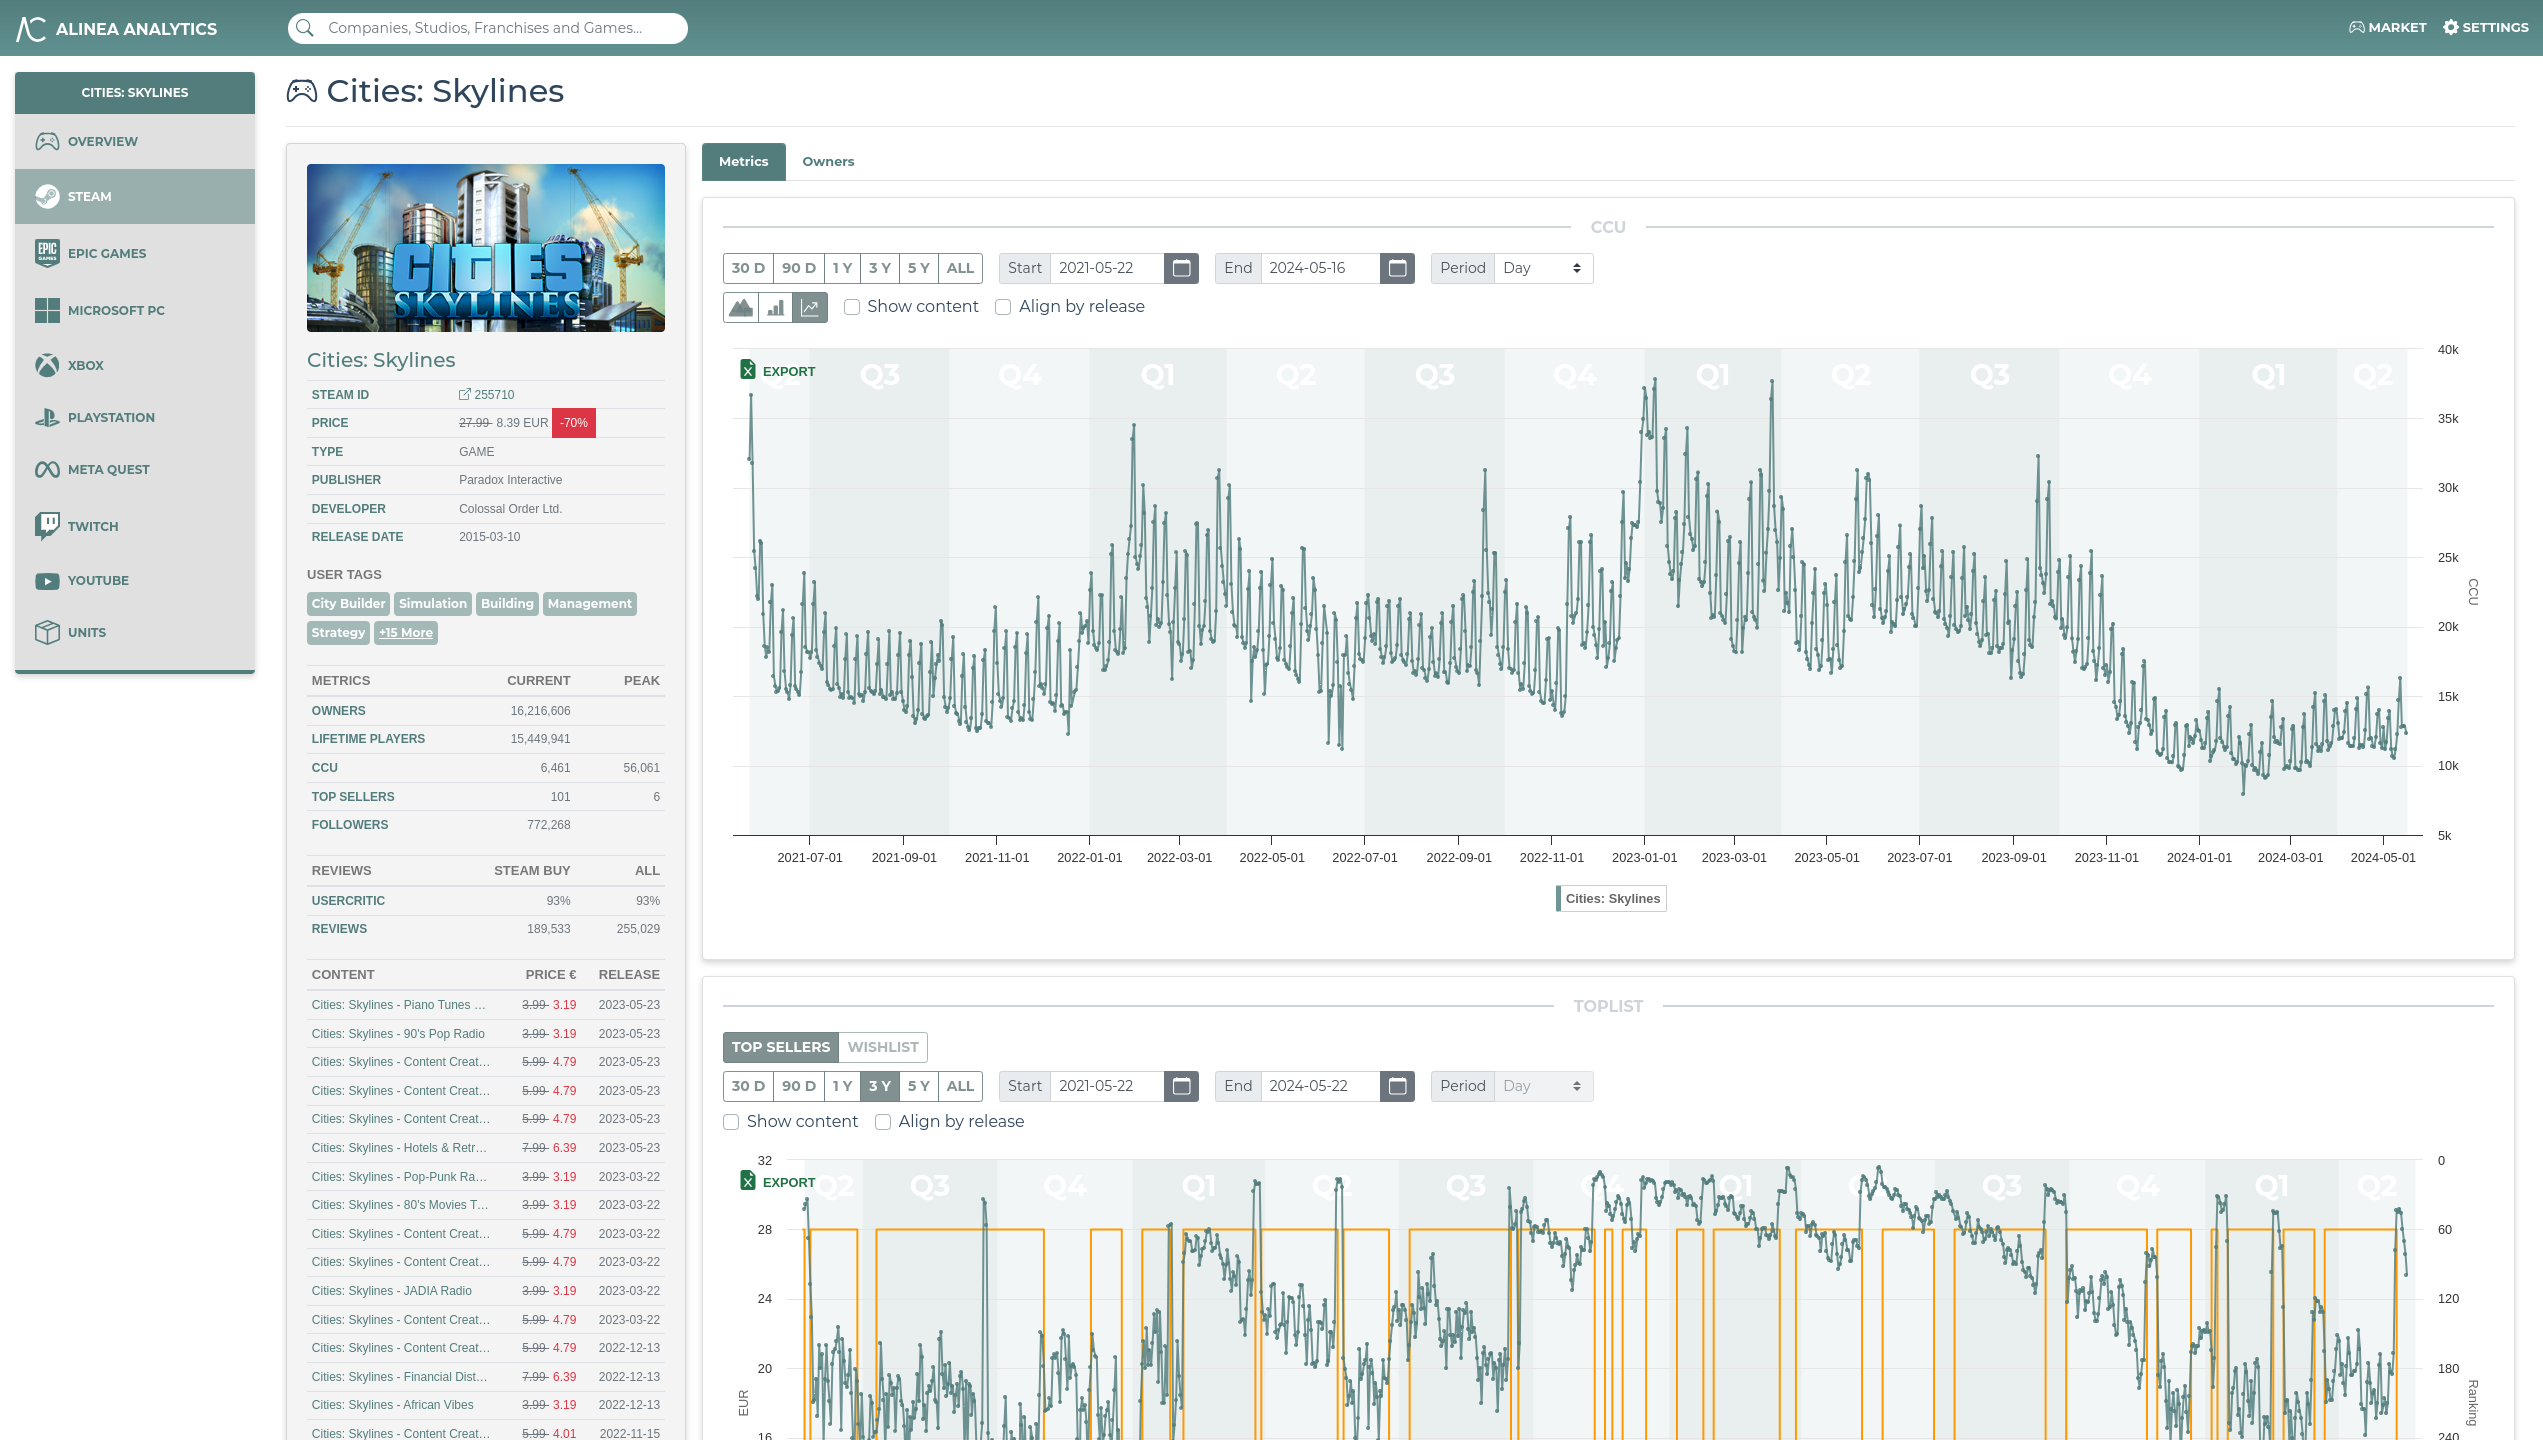Set CCU range to 90 D

click(799, 268)
